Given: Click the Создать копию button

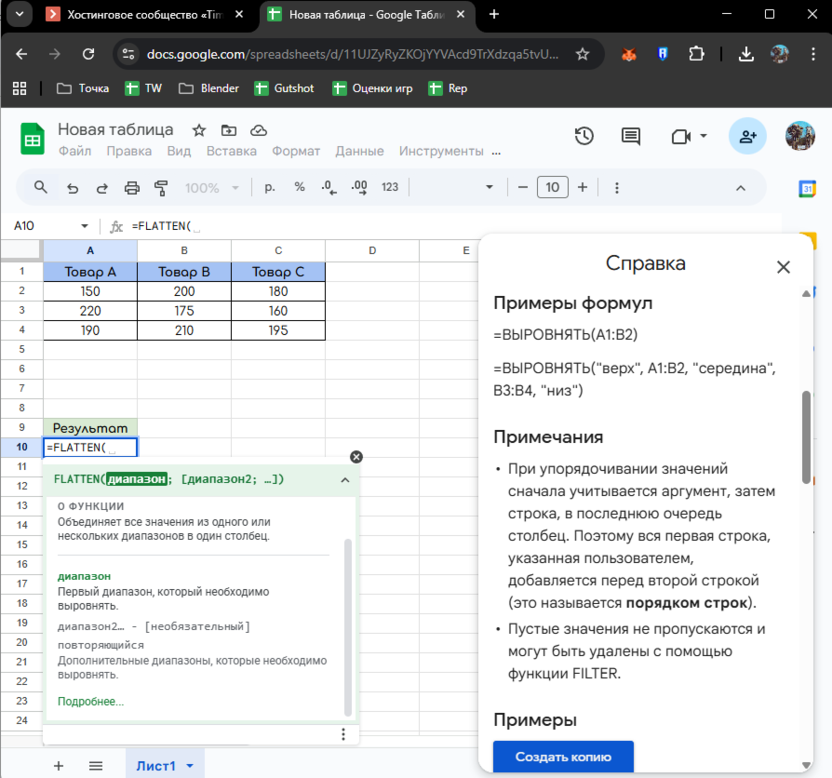Looking at the screenshot, I should point(563,758).
